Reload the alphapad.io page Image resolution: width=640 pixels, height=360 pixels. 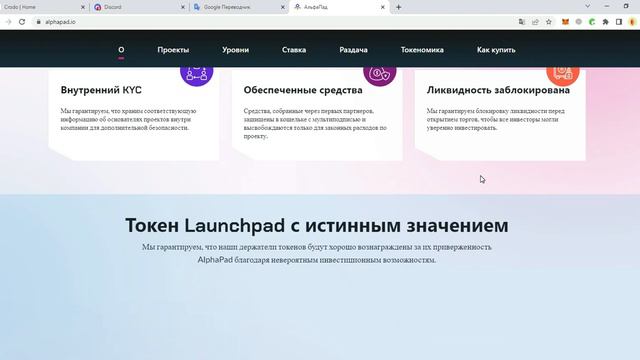pos(22,22)
